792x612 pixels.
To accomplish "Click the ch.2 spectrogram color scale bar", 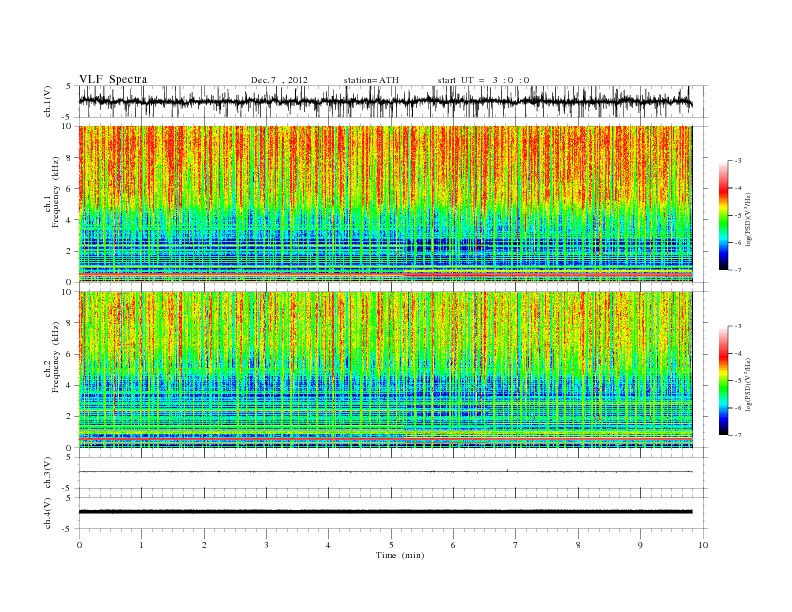I will 723,381.
